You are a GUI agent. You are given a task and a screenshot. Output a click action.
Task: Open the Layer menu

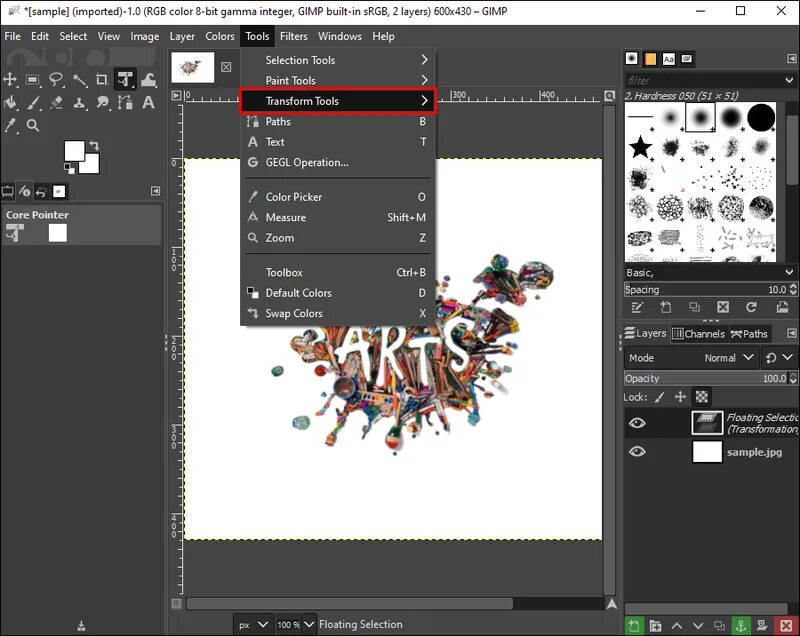point(182,36)
